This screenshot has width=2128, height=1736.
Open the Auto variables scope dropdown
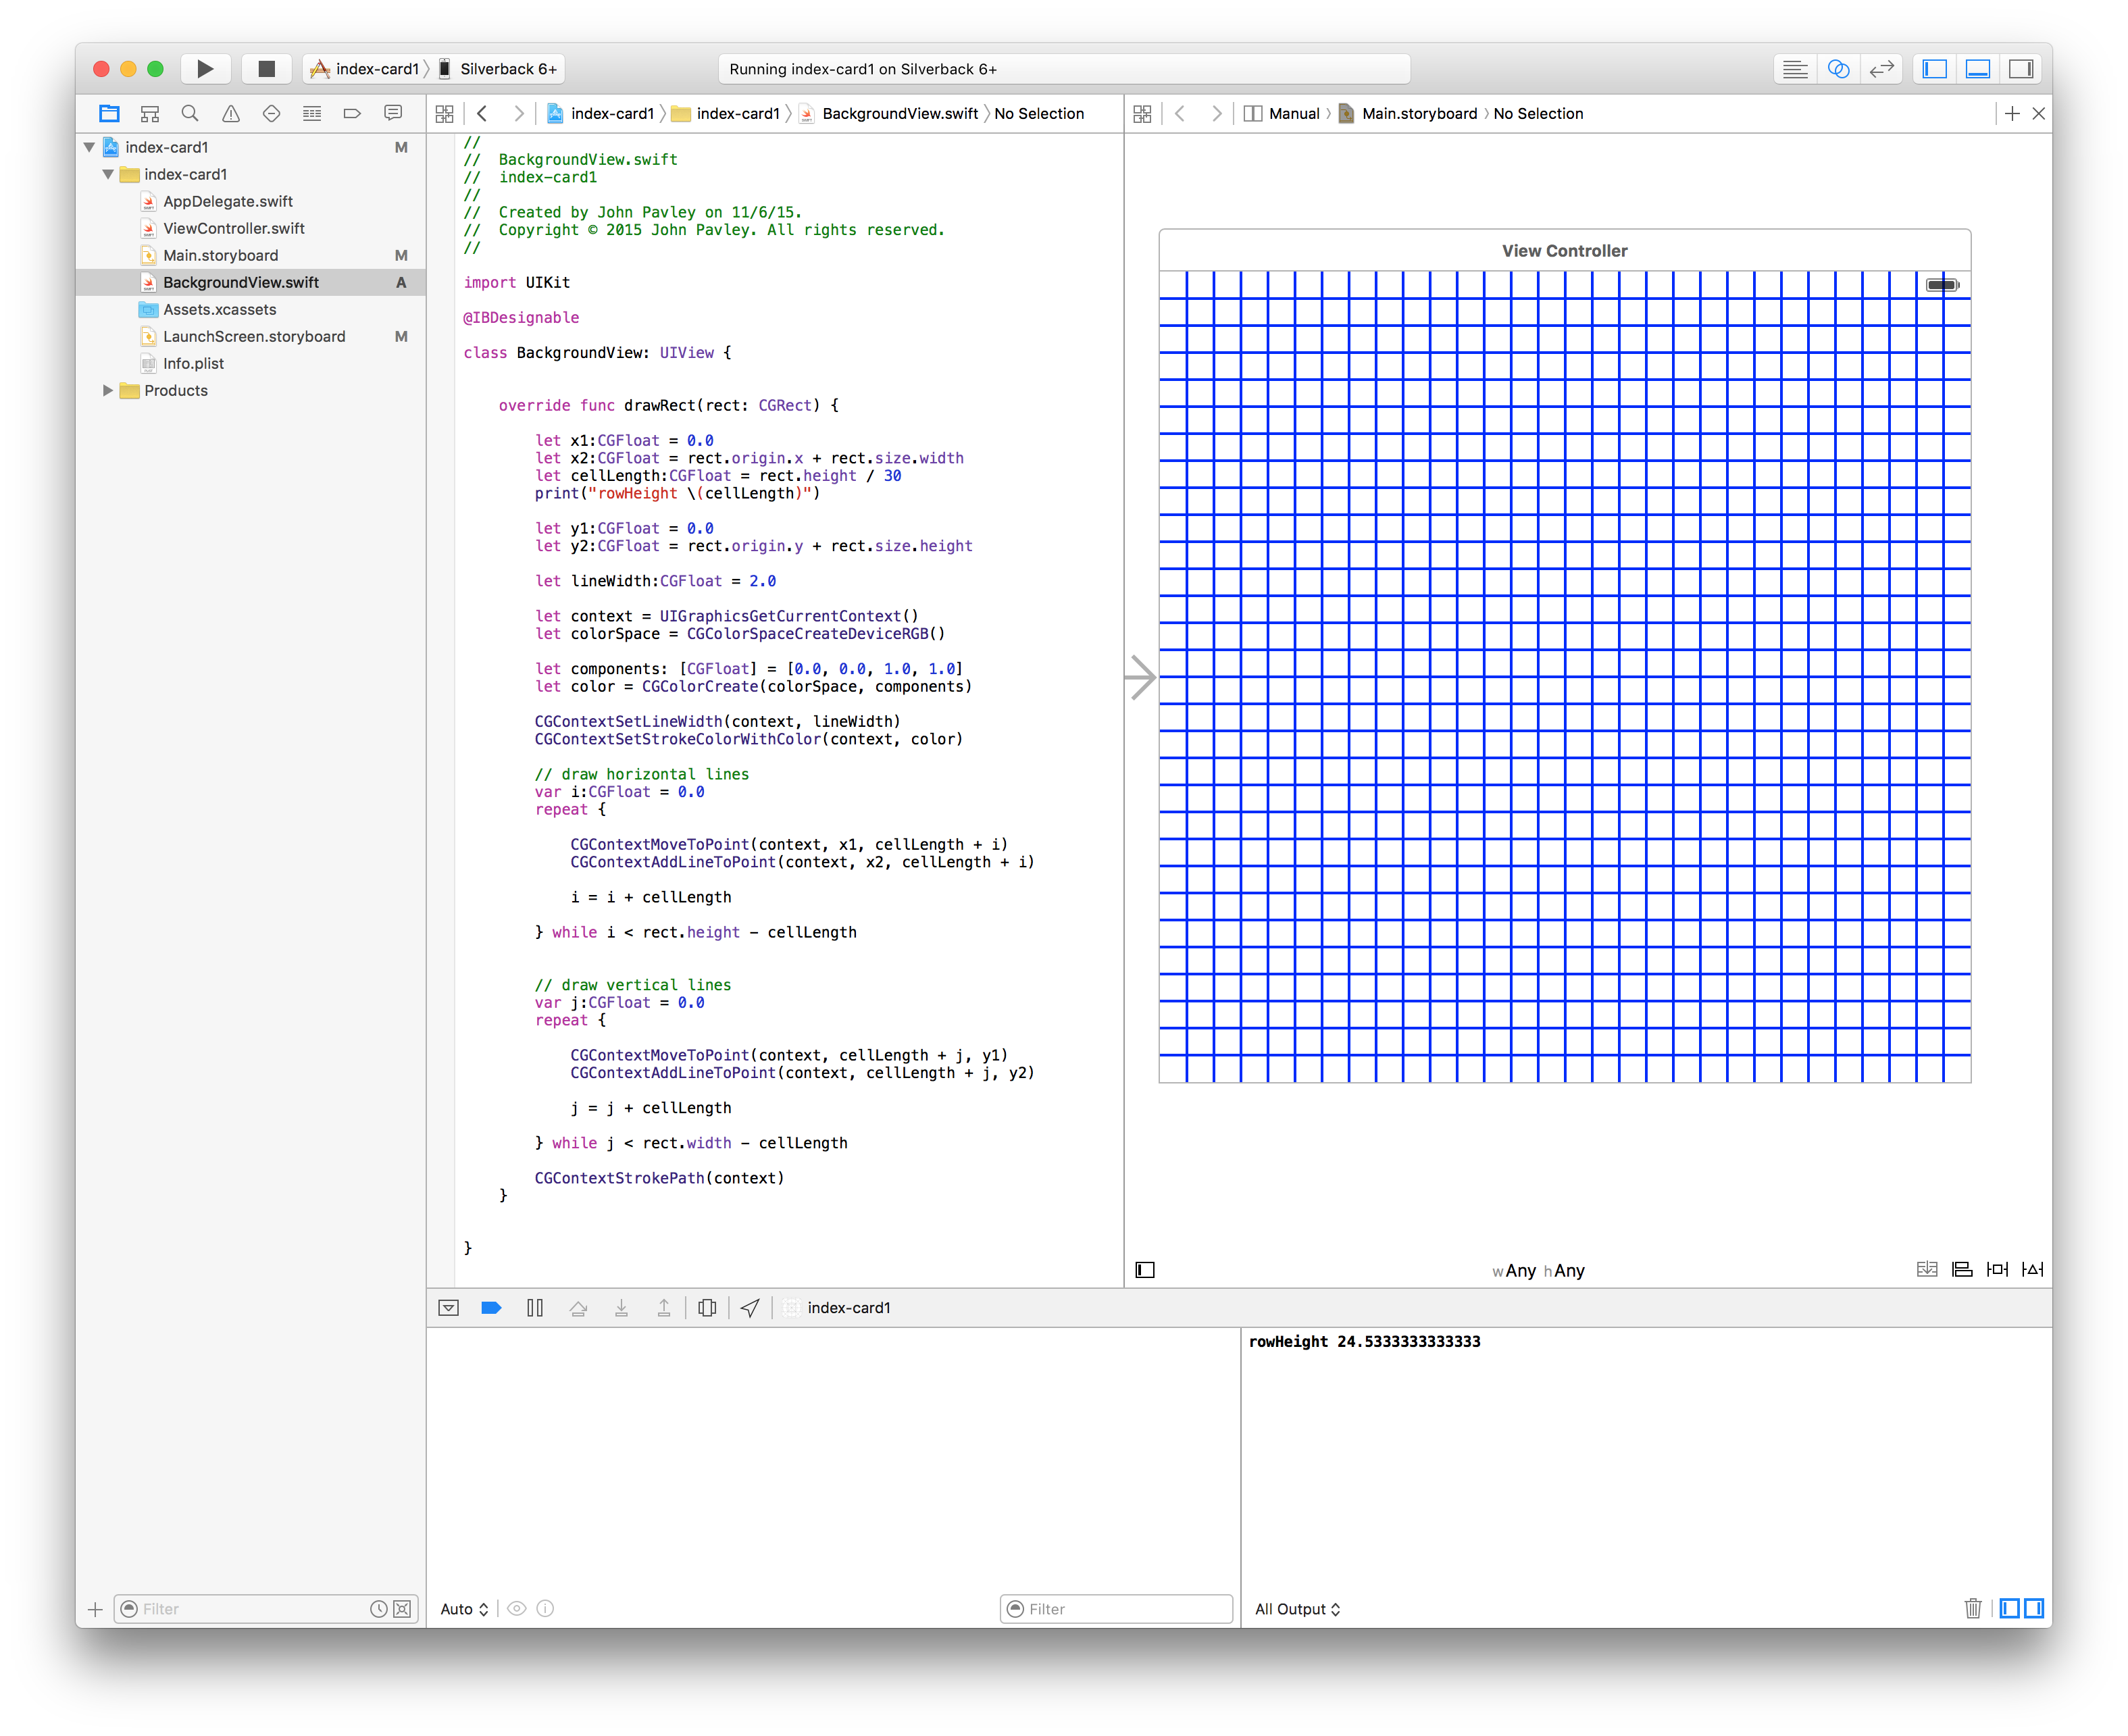(x=464, y=1609)
